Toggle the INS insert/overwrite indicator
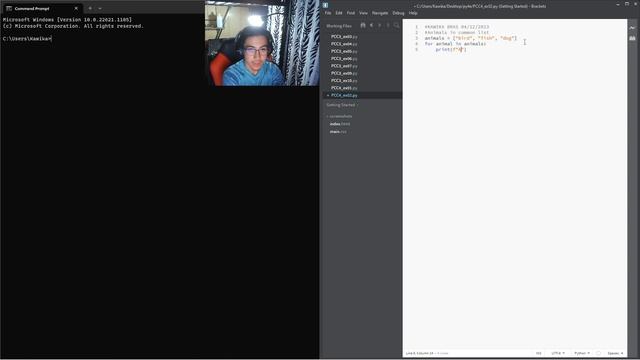 [538, 353]
